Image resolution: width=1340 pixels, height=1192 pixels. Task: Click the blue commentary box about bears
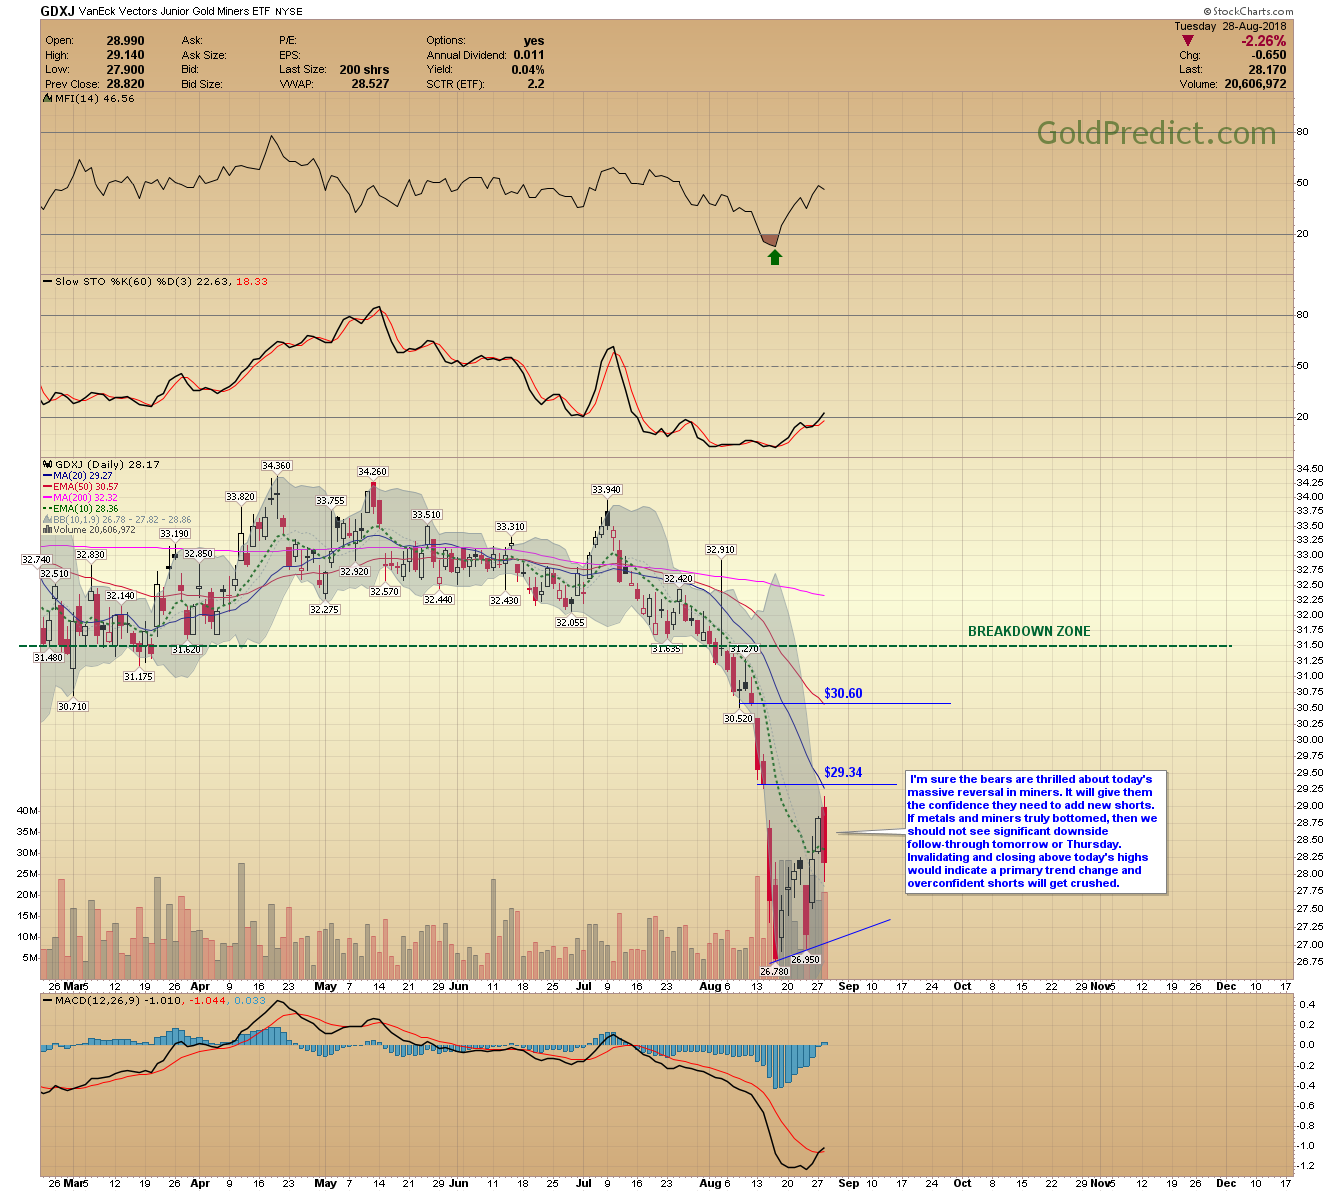click(x=1035, y=831)
